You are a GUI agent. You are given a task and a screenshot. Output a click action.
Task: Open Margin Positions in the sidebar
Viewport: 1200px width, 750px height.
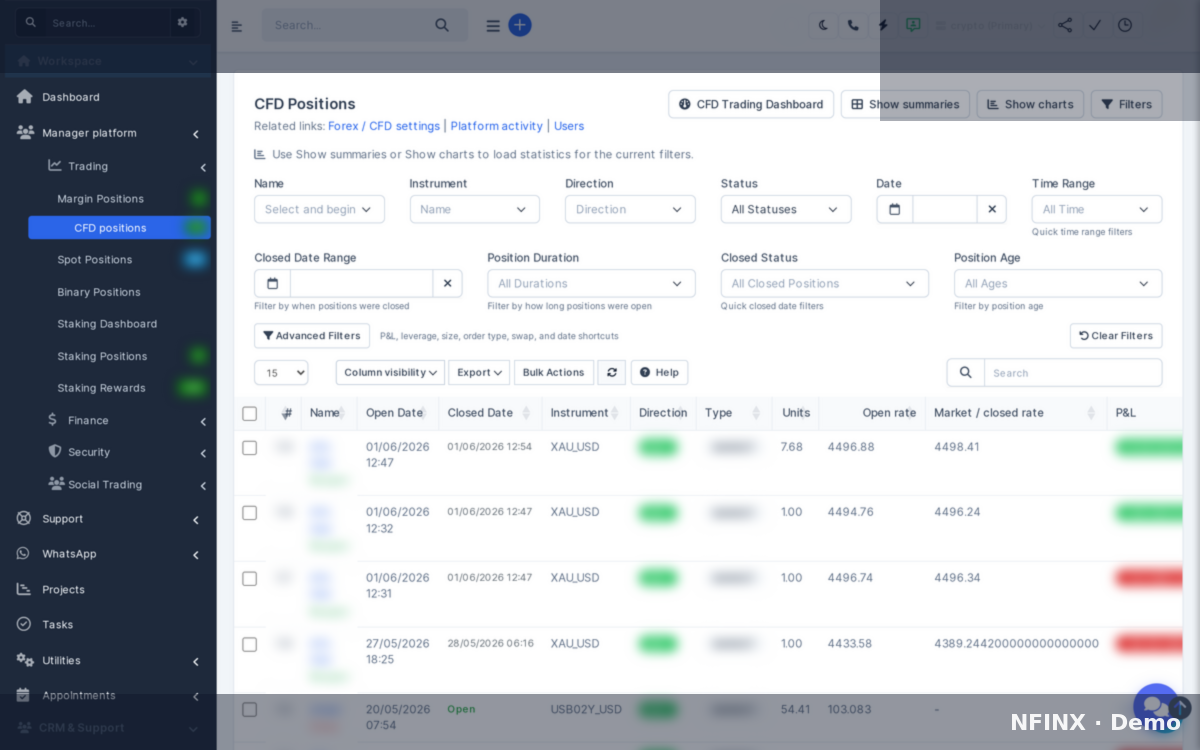(x=100, y=199)
